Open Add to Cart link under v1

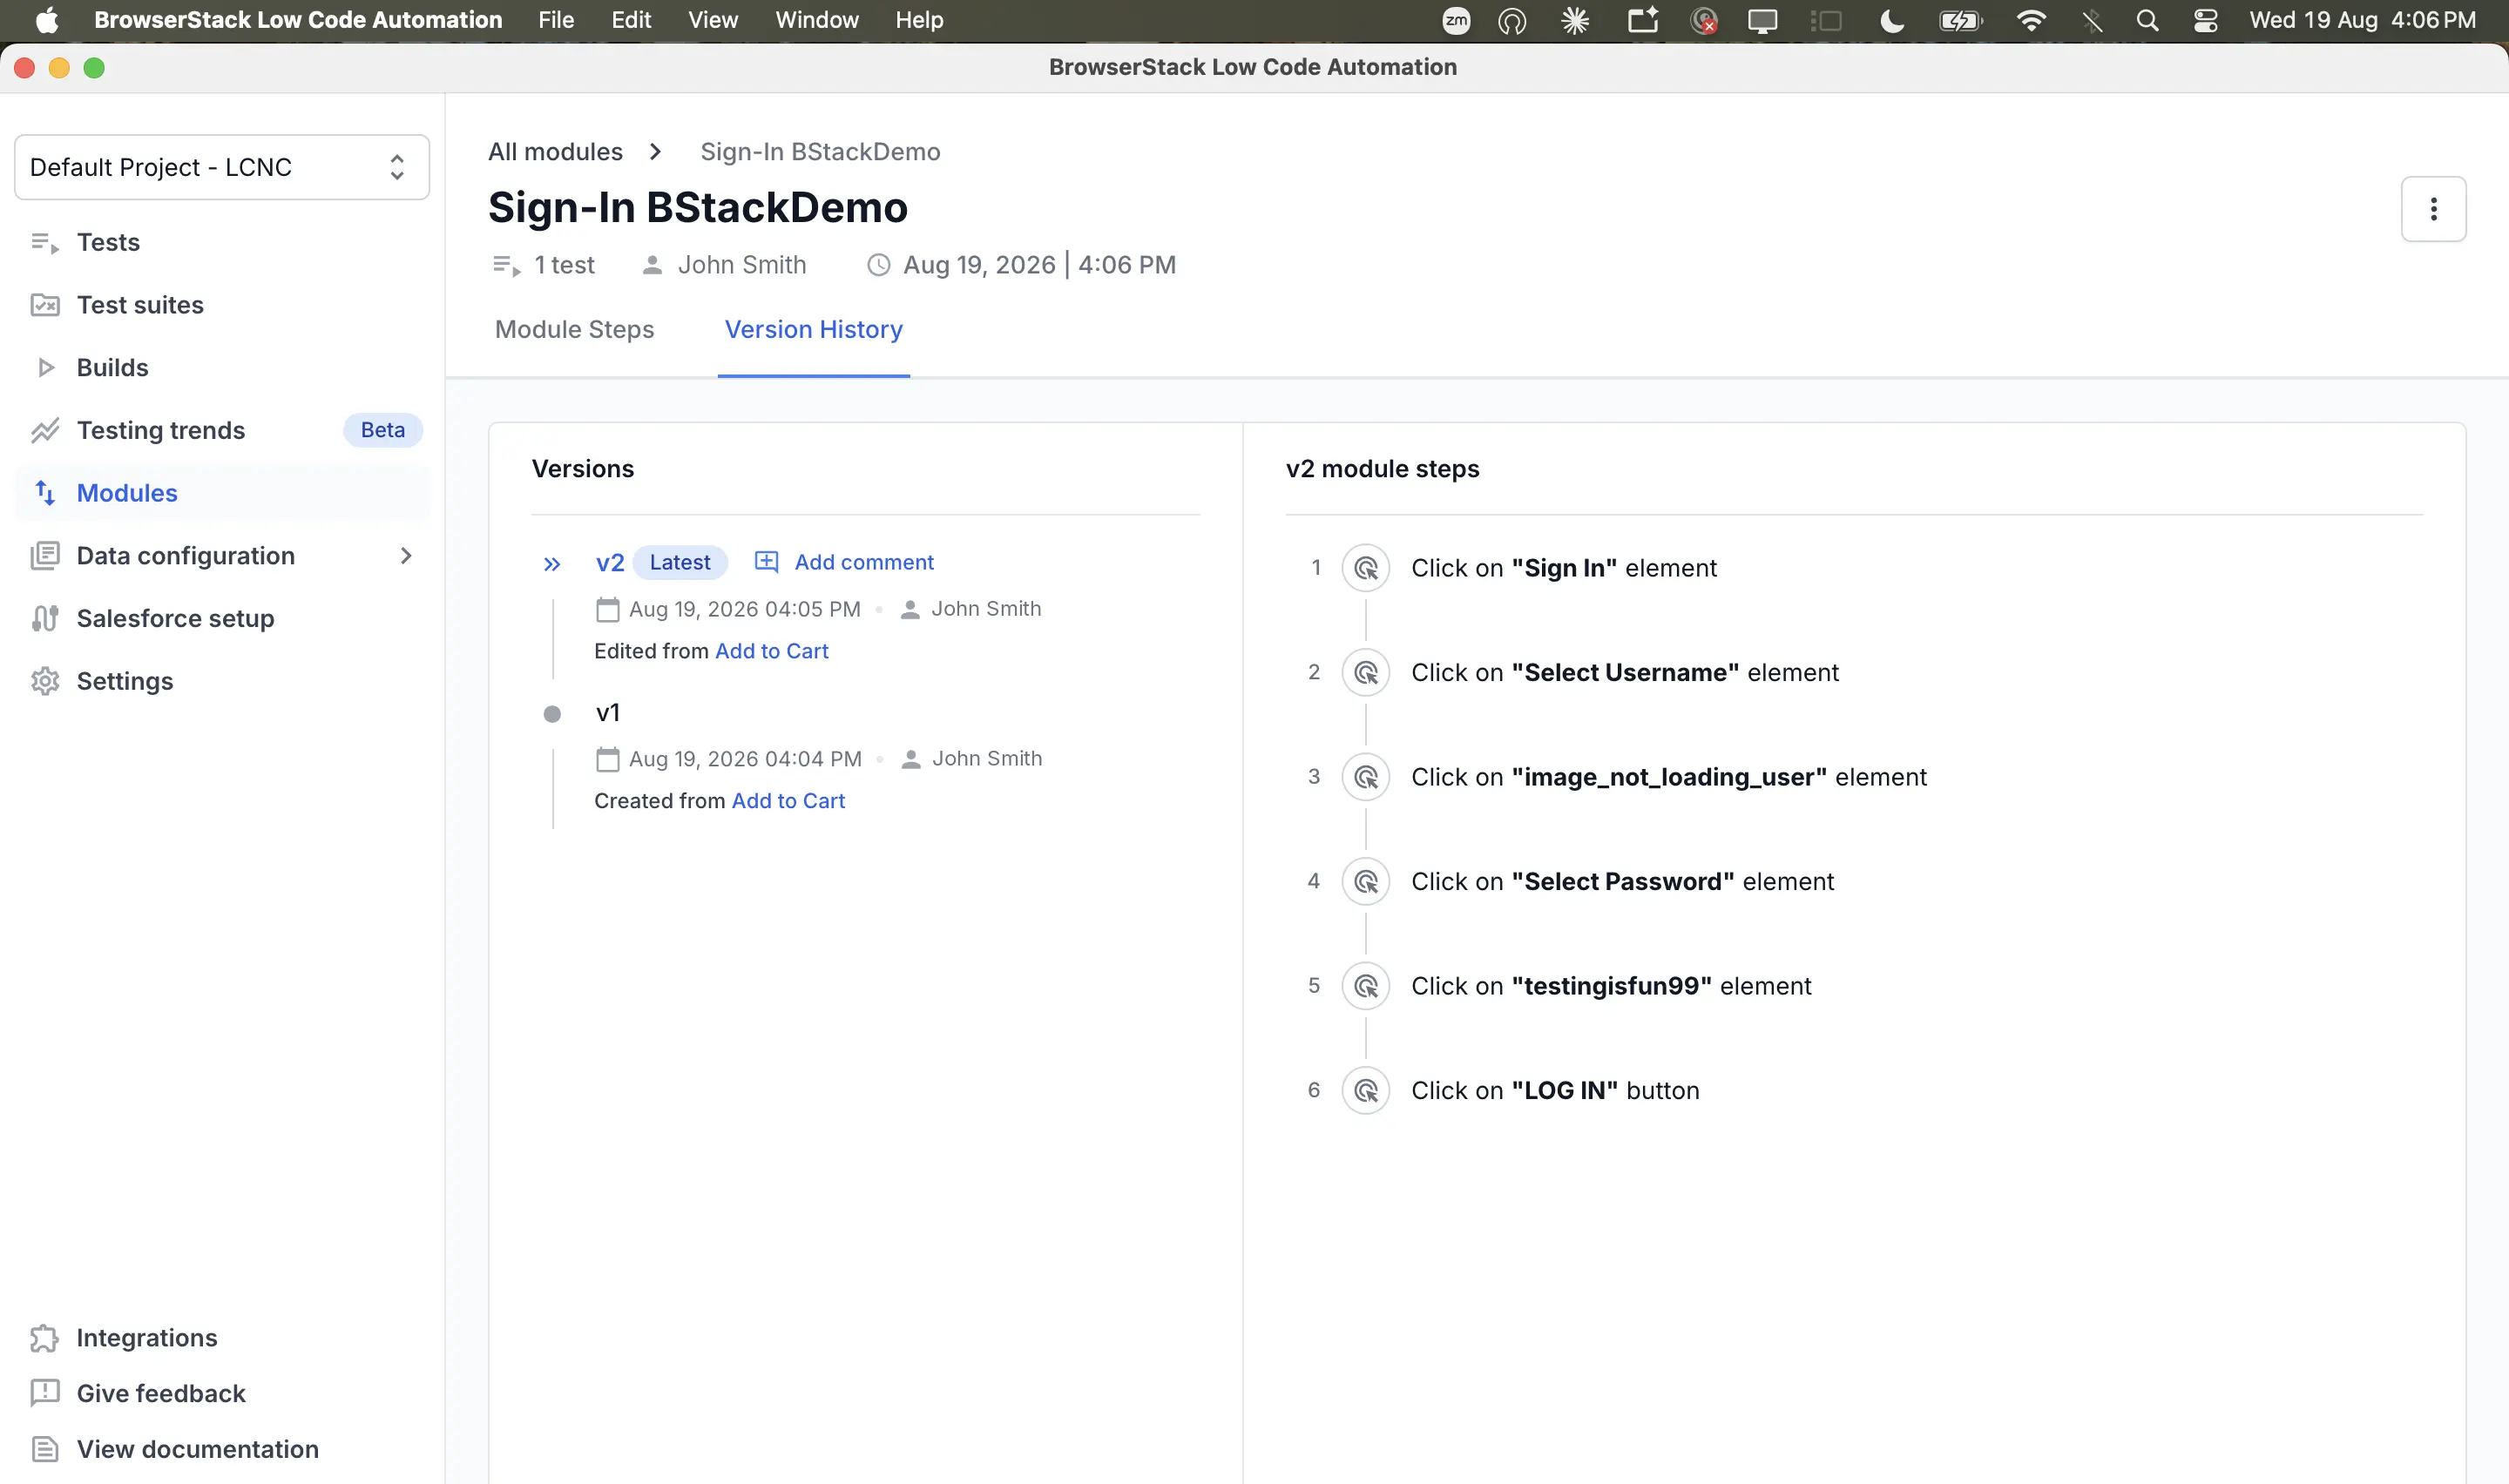click(x=788, y=801)
